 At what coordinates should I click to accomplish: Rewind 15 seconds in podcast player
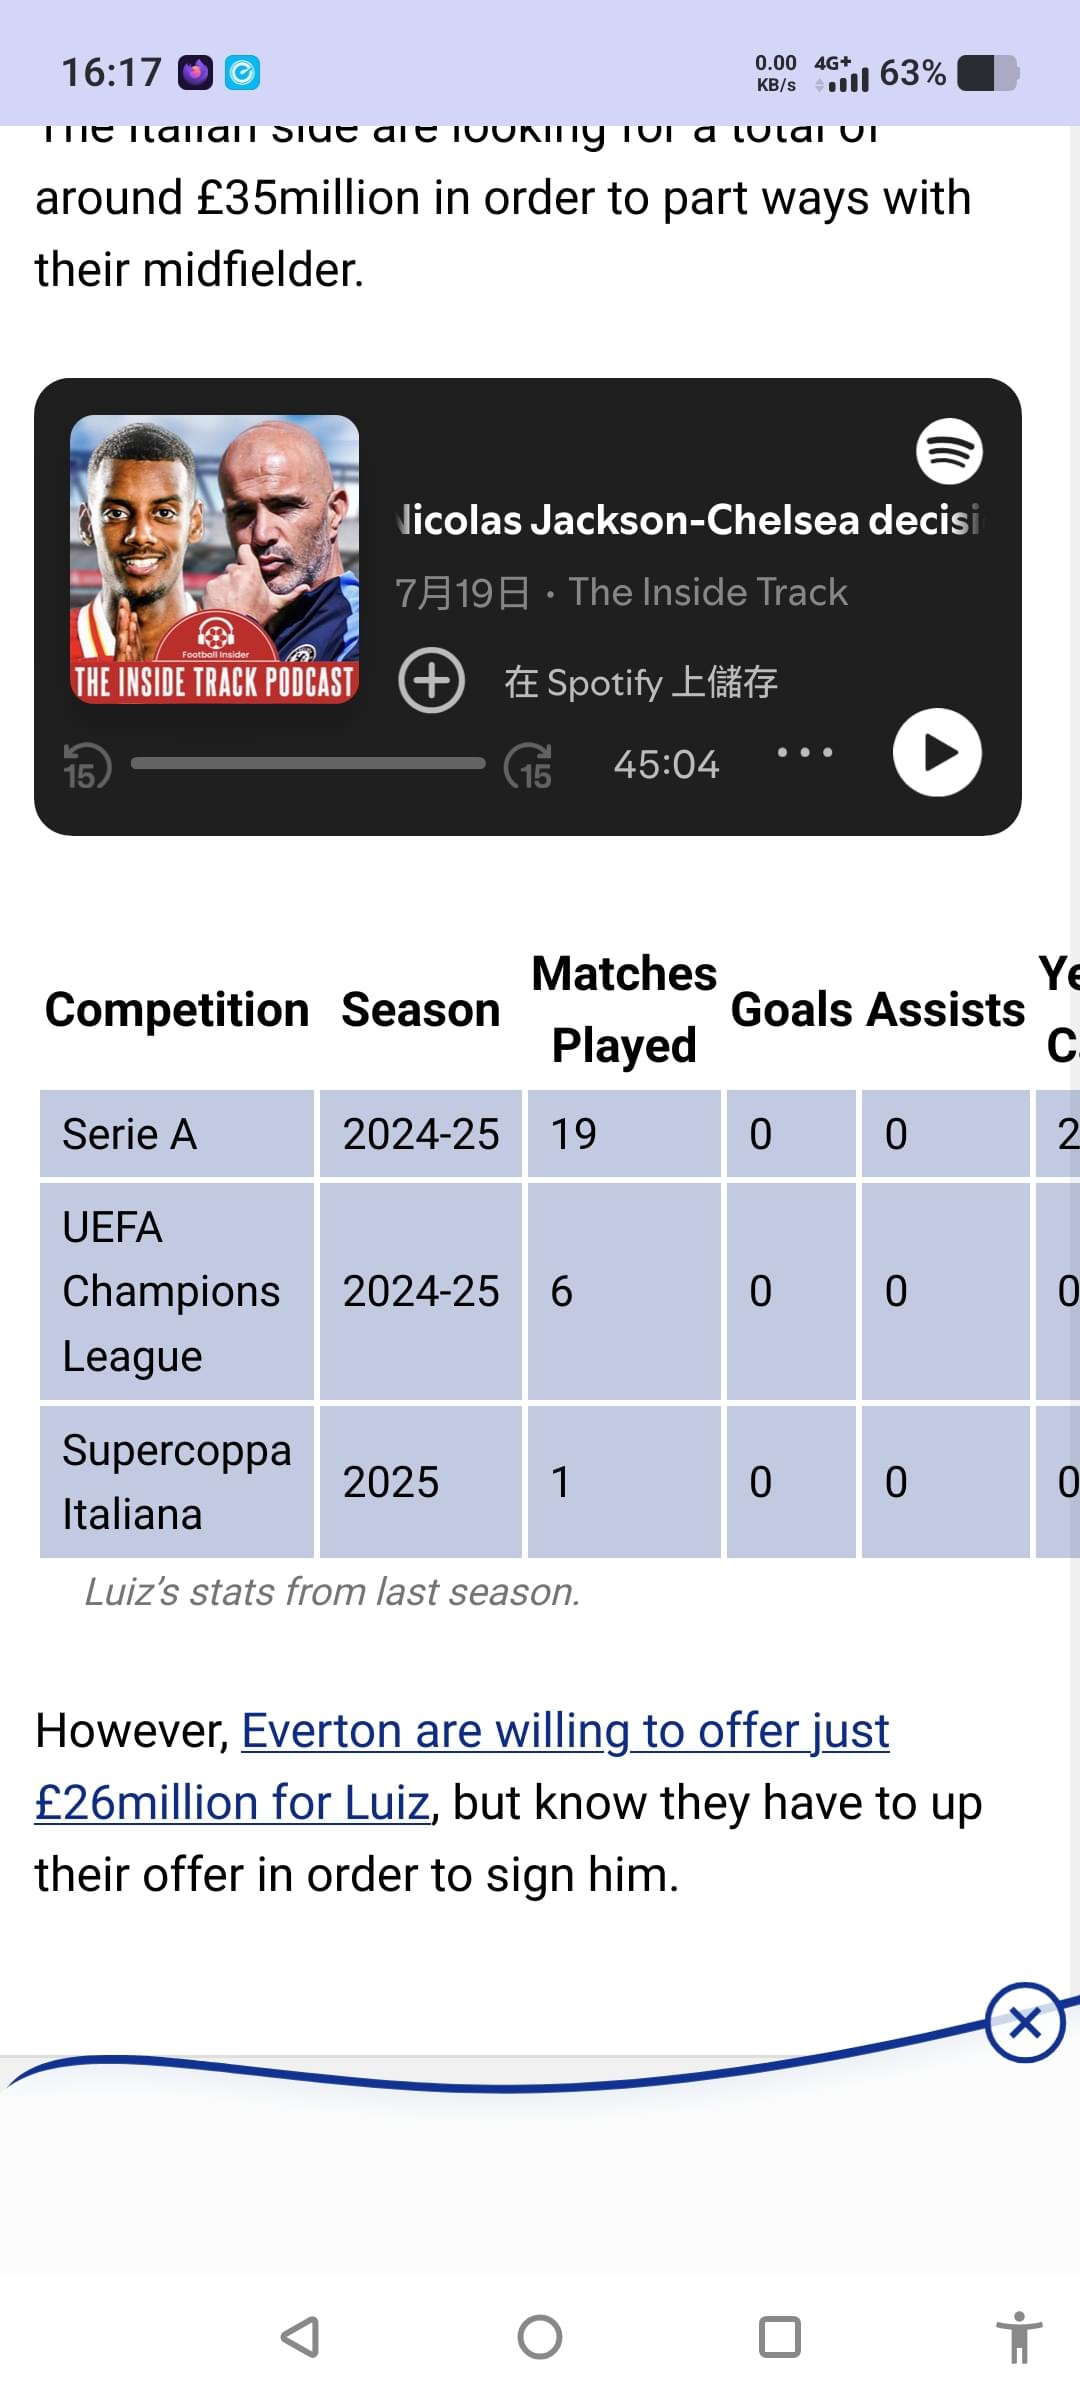coord(86,767)
